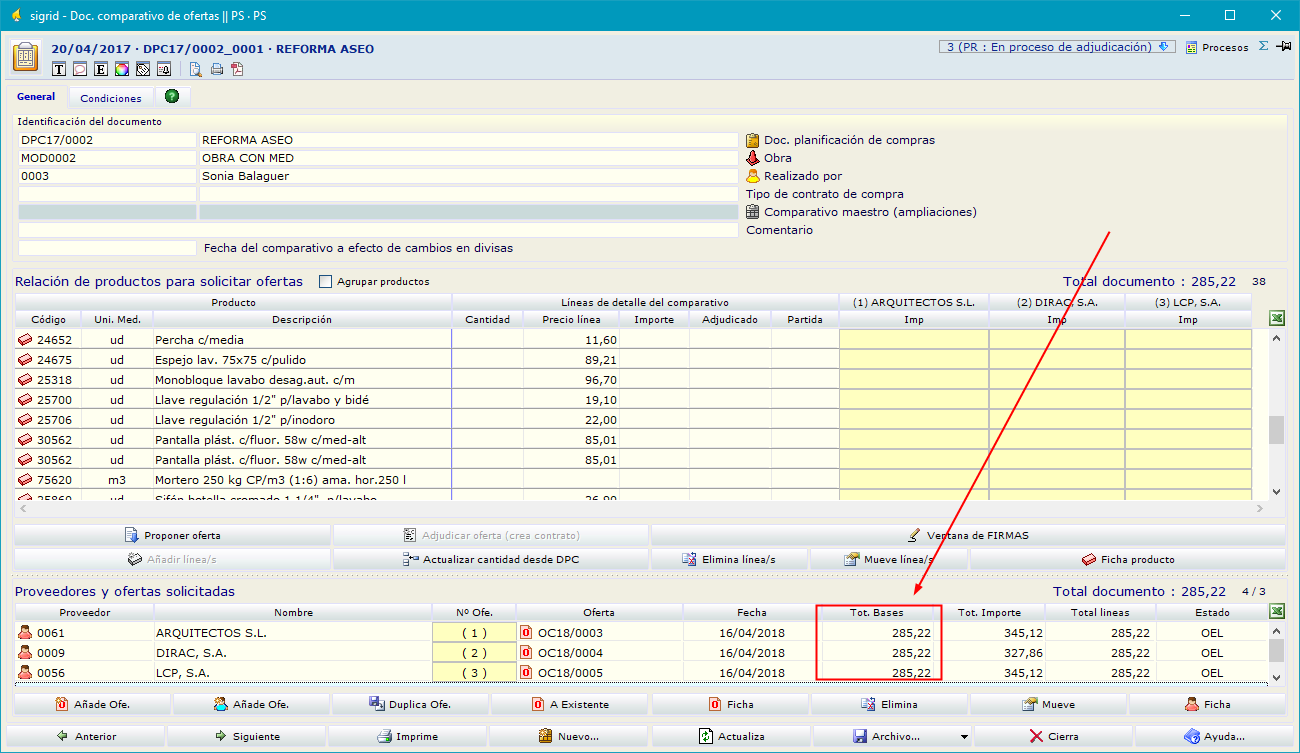This screenshot has height=753, width=1300.
Task: Click the Siguiente navigation button
Action: 248,736
